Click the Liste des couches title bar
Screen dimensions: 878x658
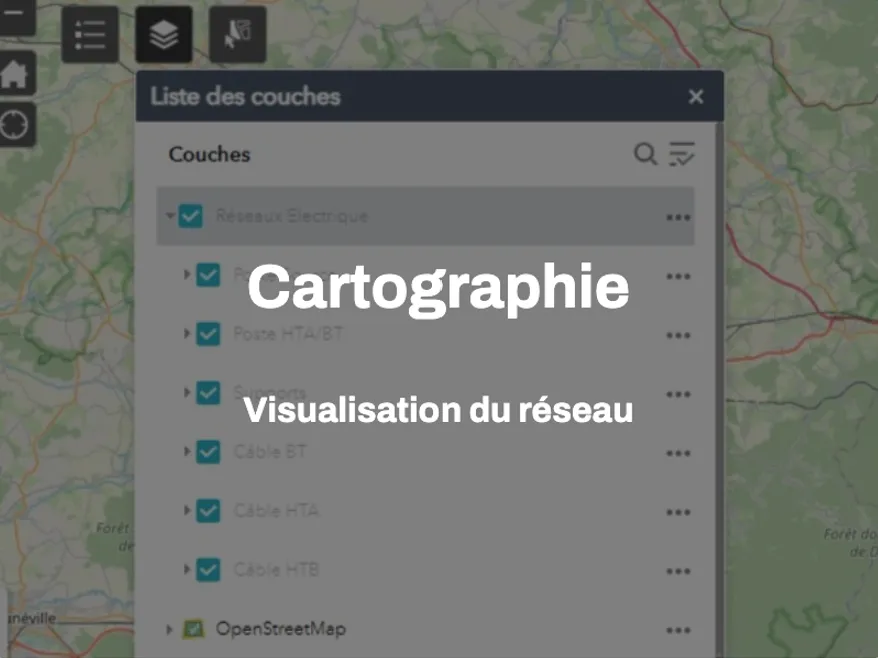click(400, 97)
